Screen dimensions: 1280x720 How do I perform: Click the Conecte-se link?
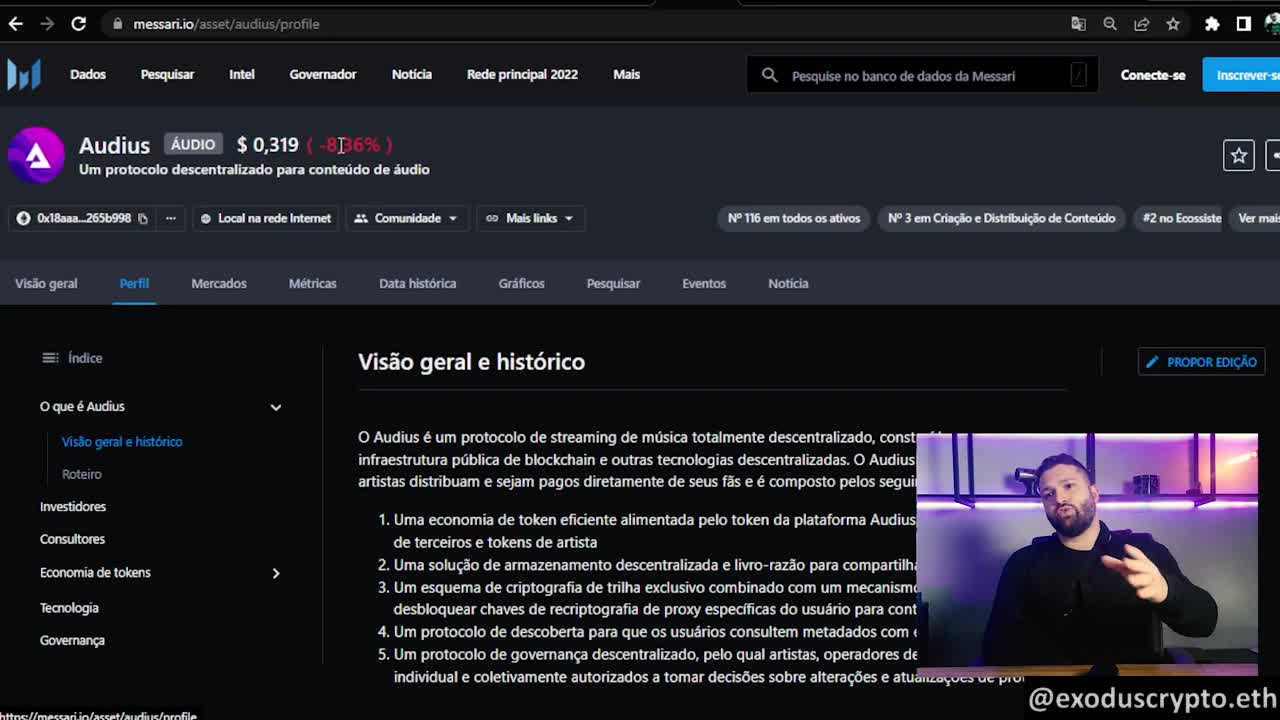tap(1153, 75)
